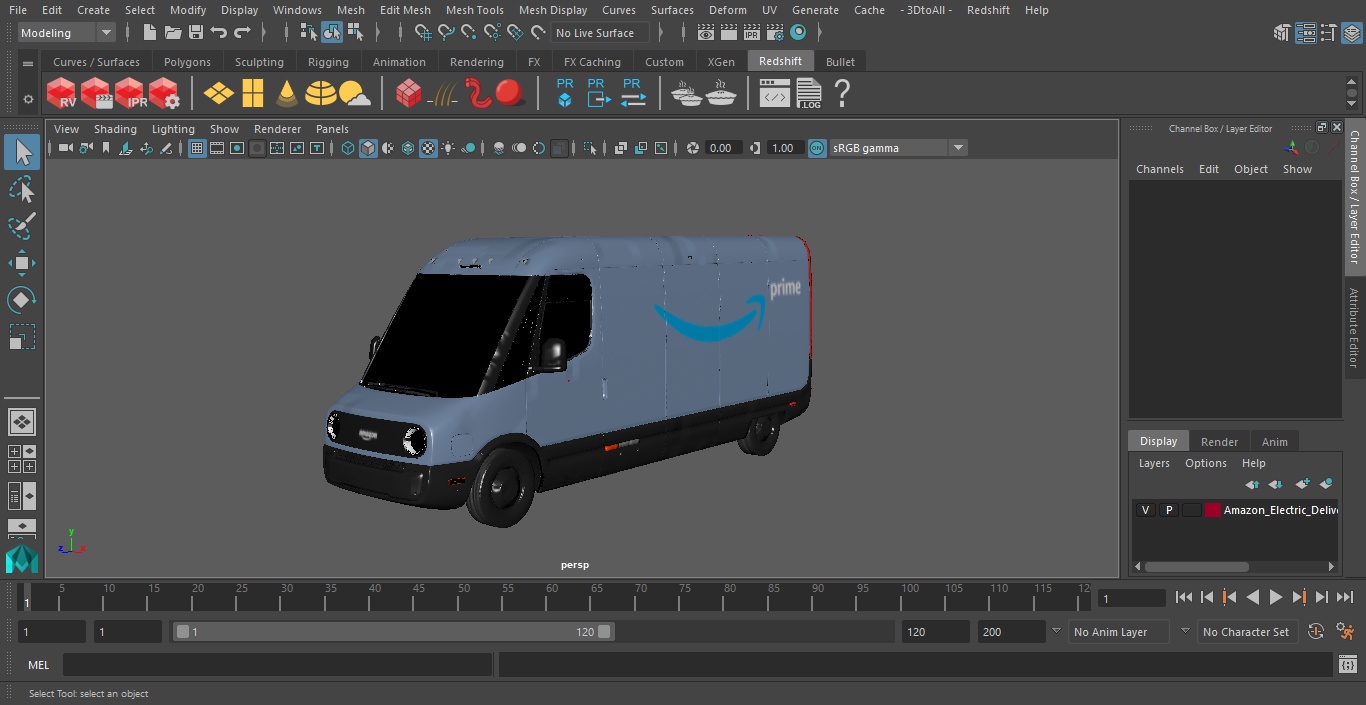The image size is (1366, 705).
Task: Switch to the Rendering shelf tab
Action: tap(476, 62)
